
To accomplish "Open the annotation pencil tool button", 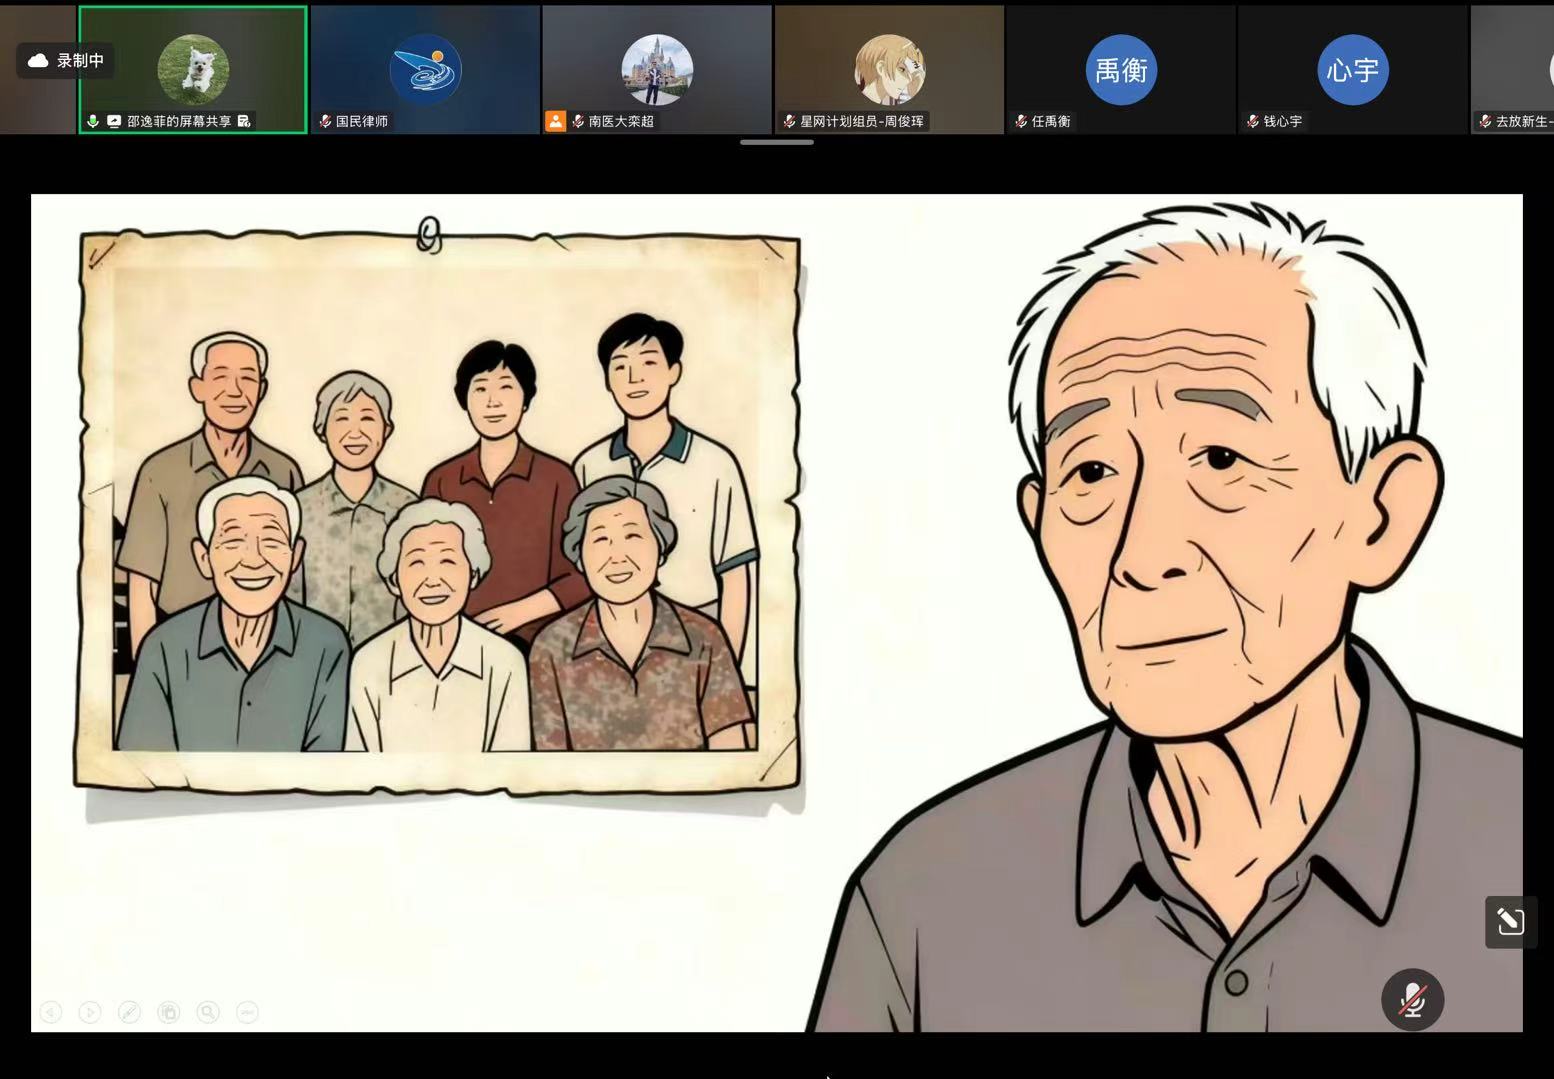I will [x=1509, y=921].
